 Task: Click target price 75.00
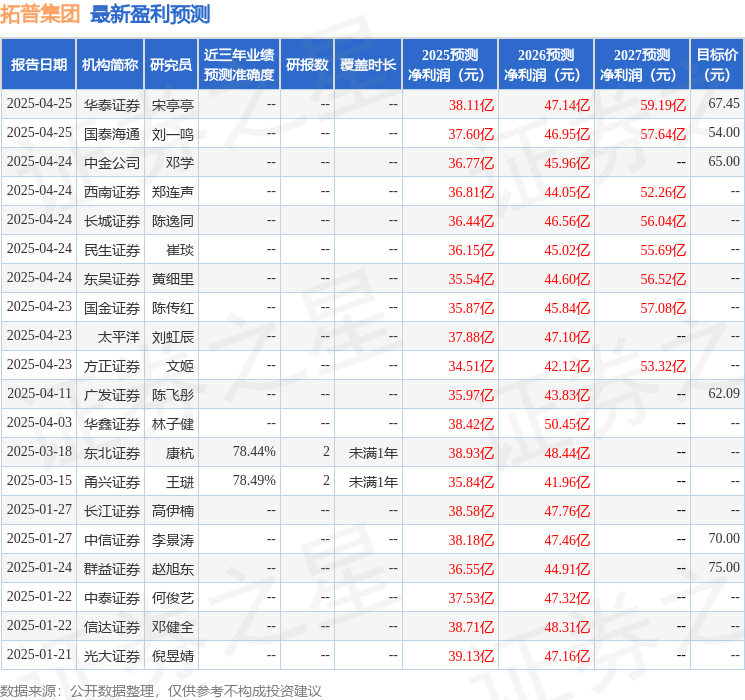pos(724,567)
